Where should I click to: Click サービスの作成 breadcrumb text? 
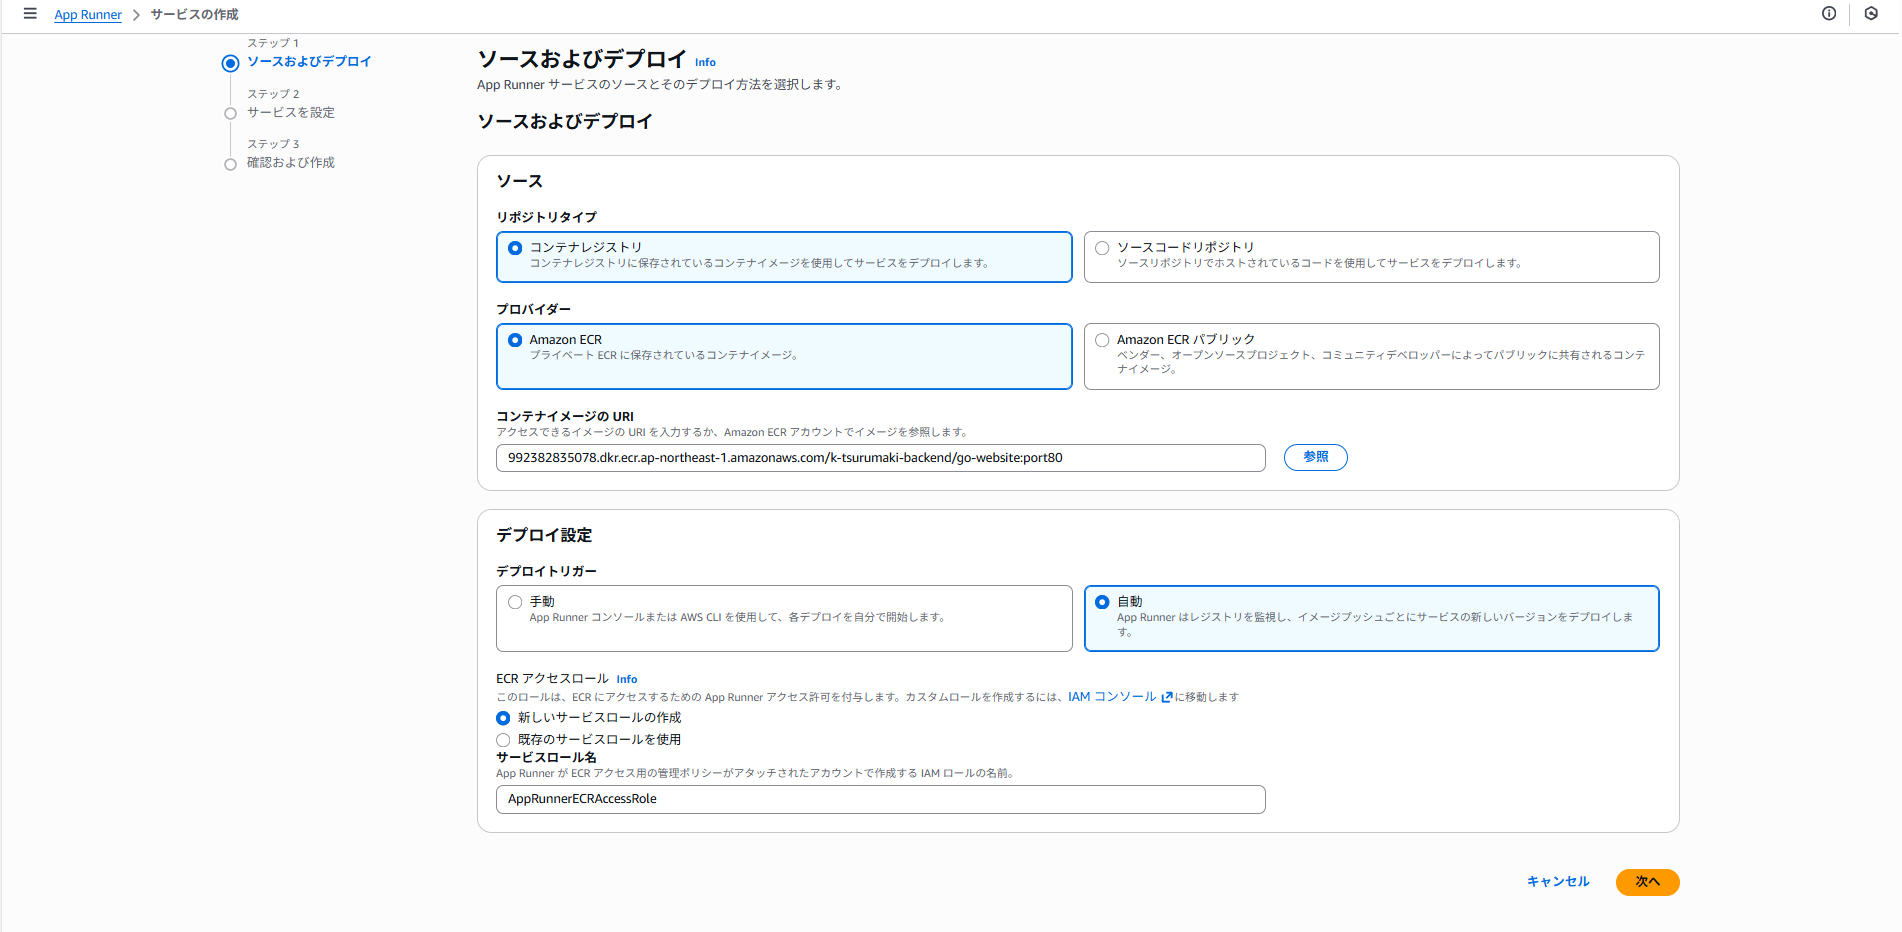[x=194, y=15]
